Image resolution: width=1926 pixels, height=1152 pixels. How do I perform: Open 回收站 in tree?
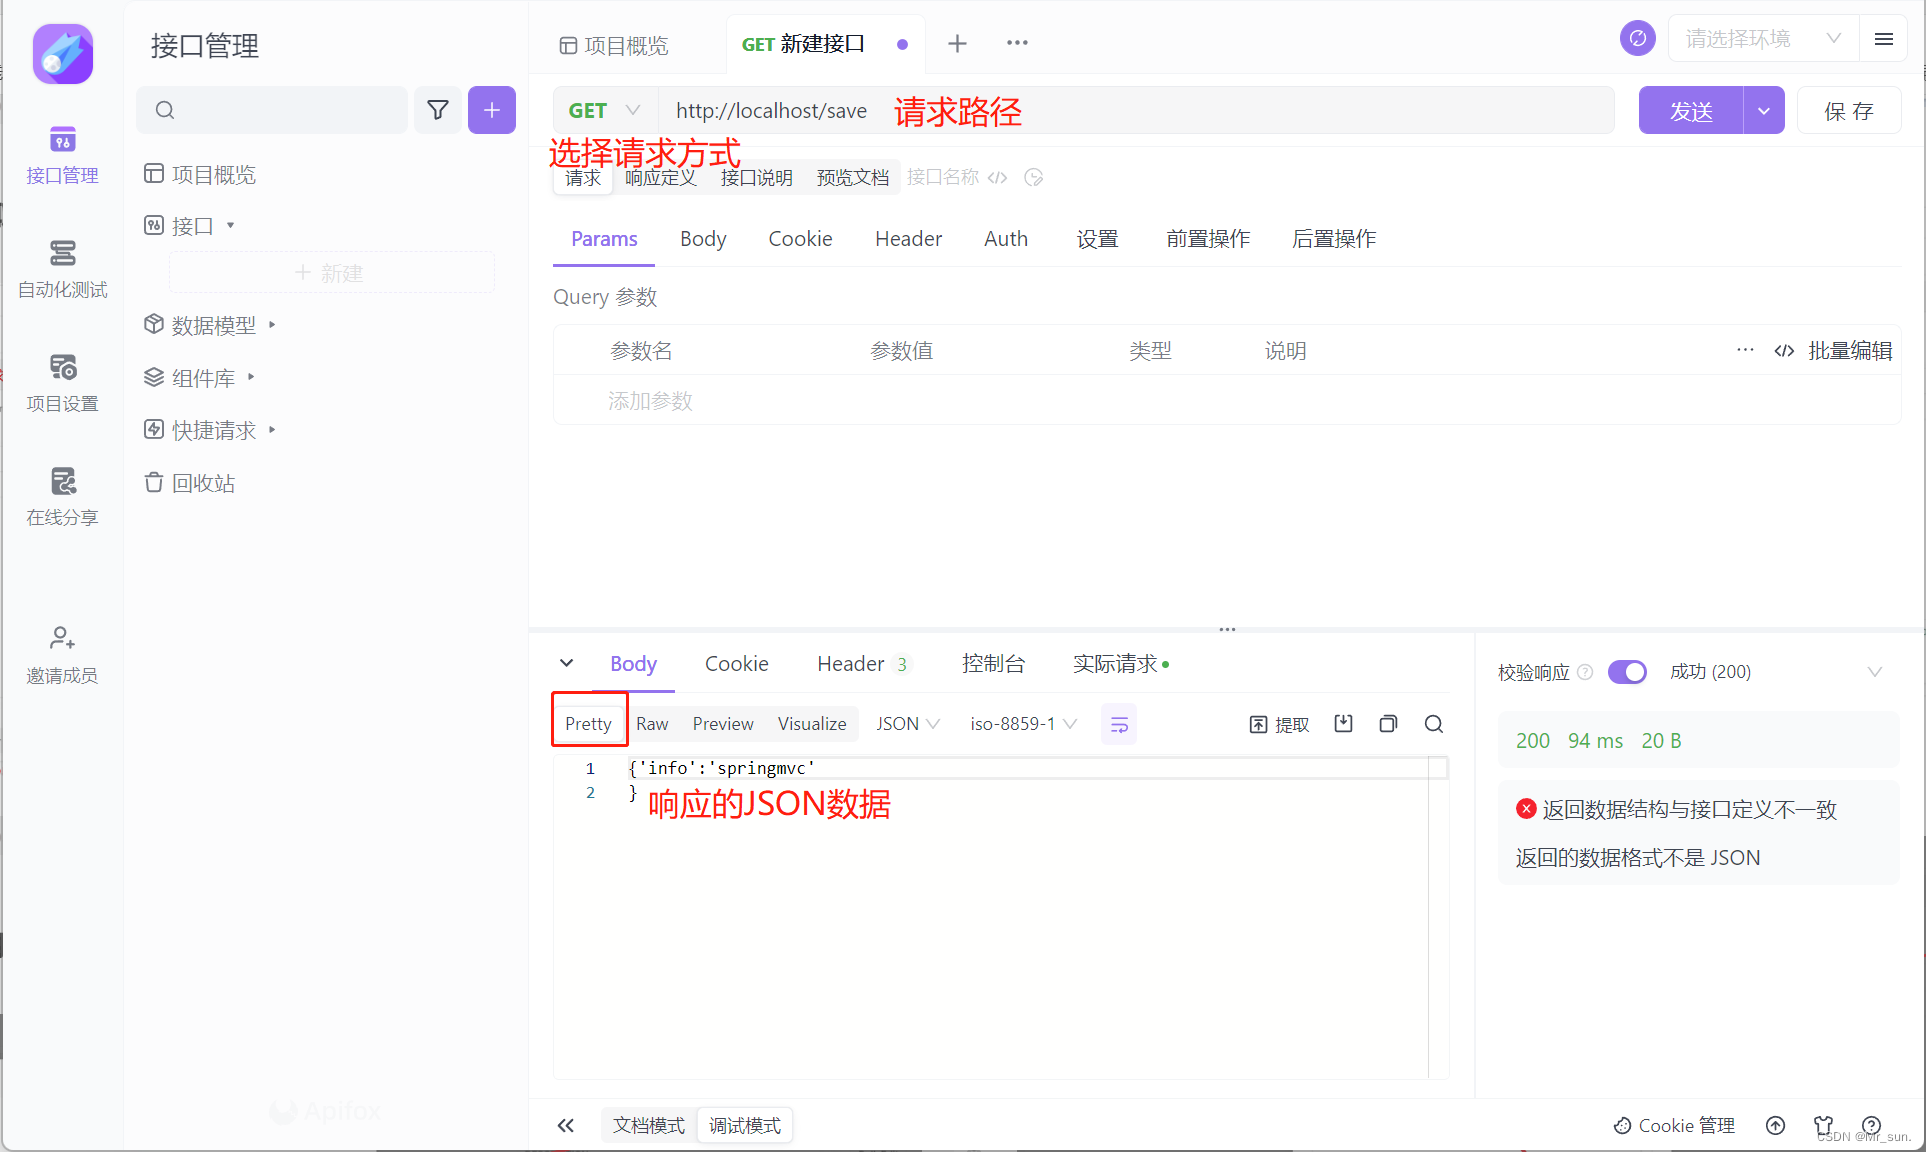[x=190, y=483]
